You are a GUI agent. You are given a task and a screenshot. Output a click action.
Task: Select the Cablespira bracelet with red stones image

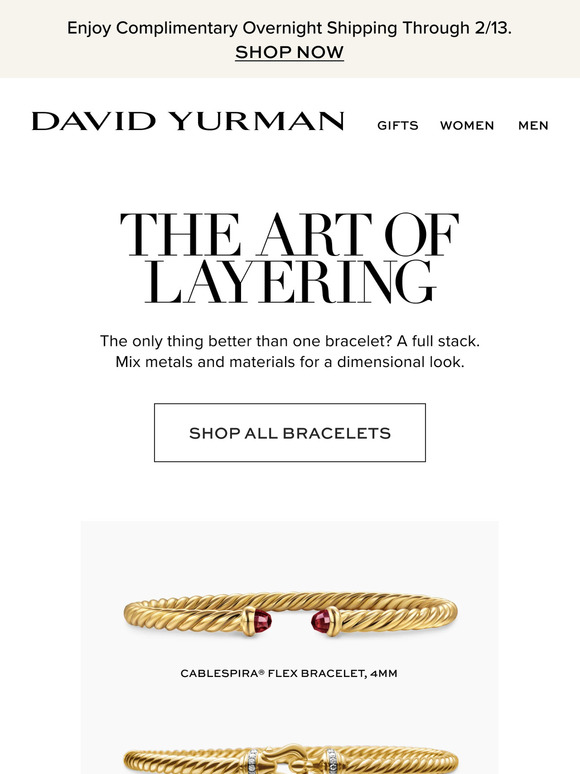pyautogui.click(x=290, y=613)
